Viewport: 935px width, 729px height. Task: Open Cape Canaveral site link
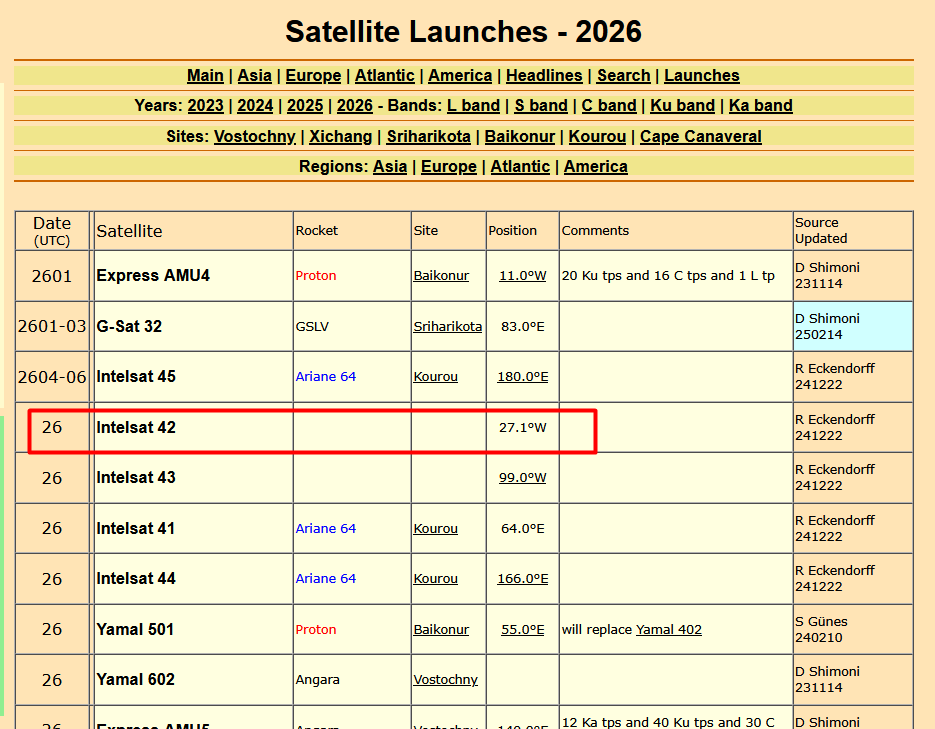(701, 137)
